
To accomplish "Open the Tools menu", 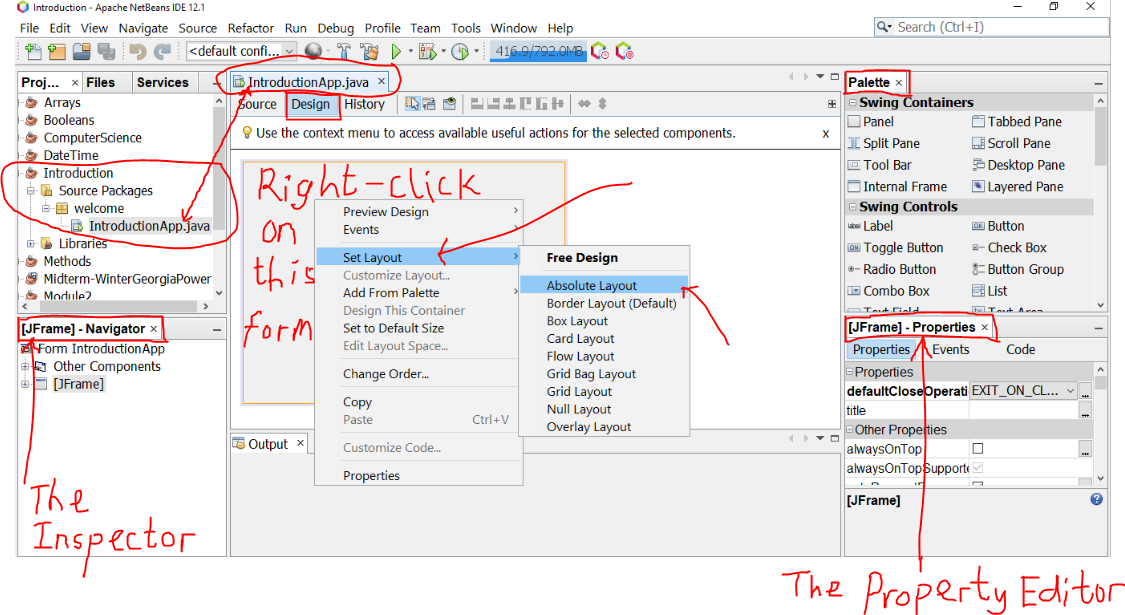I will click(466, 28).
